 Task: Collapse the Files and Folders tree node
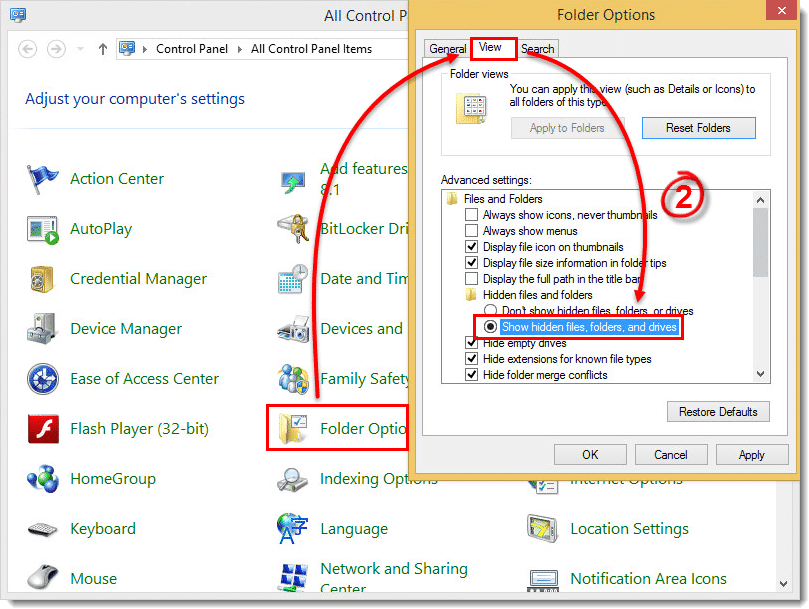(x=452, y=199)
